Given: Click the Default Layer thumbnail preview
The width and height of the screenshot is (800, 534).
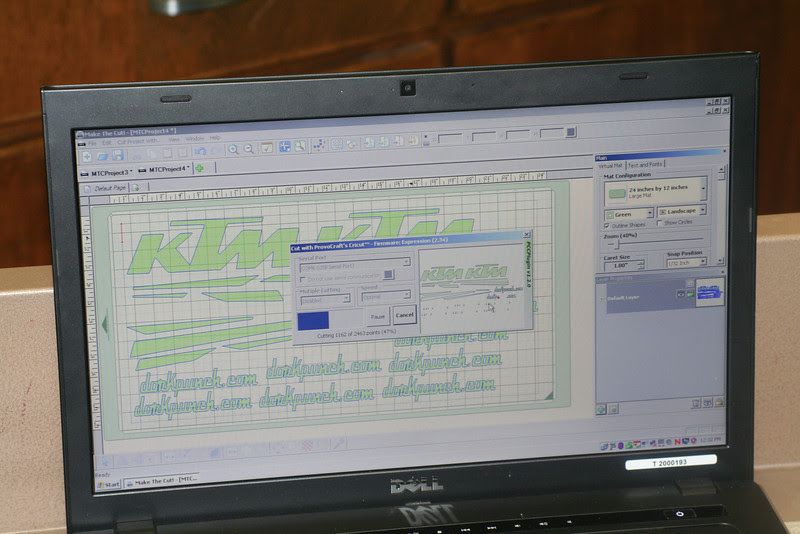Looking at the screenshot, I should click(x=710, y=292).
